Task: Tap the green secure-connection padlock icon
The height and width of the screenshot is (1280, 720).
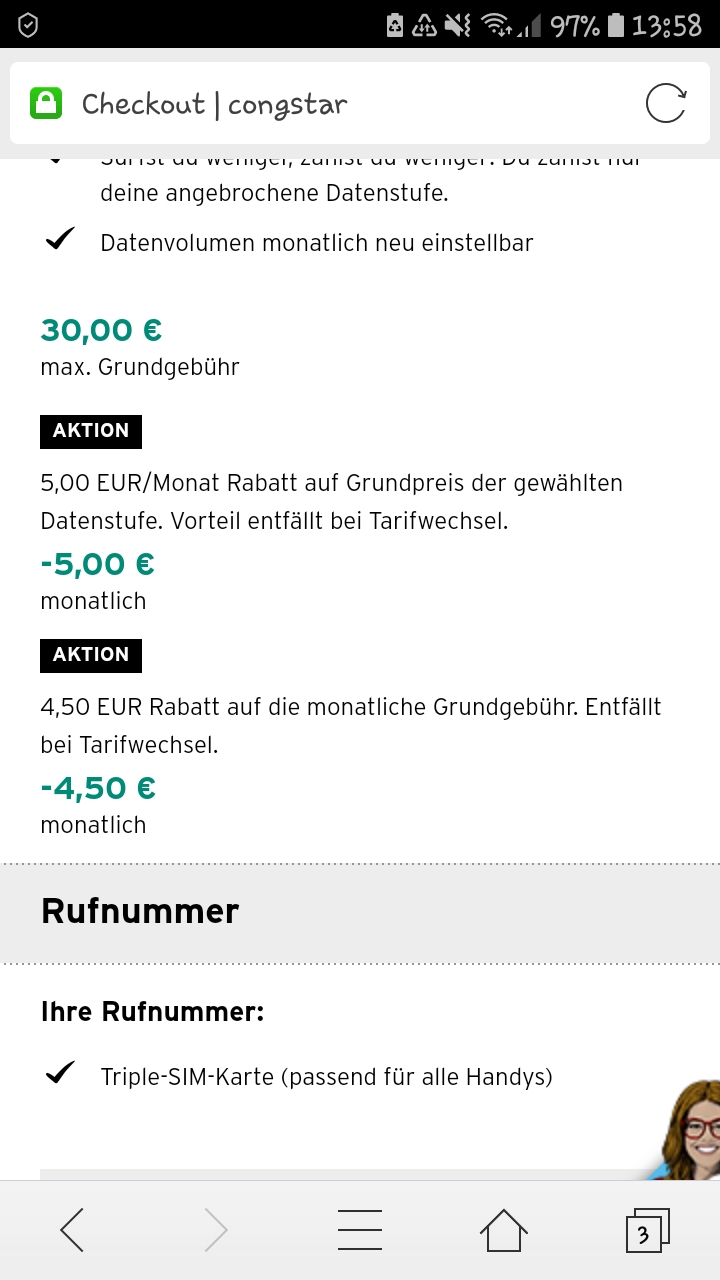Action: [46, 103]
